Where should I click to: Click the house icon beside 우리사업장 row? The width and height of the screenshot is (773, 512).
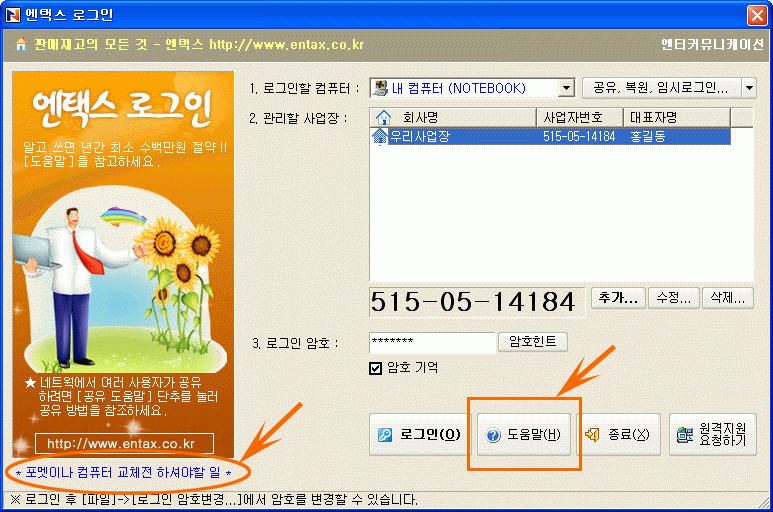point(380,136)
